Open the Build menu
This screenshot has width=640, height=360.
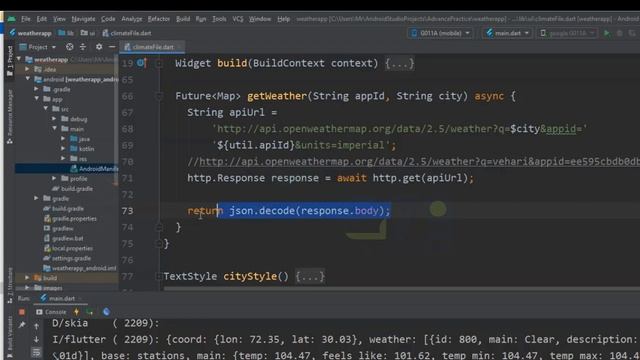click(183, 19)
